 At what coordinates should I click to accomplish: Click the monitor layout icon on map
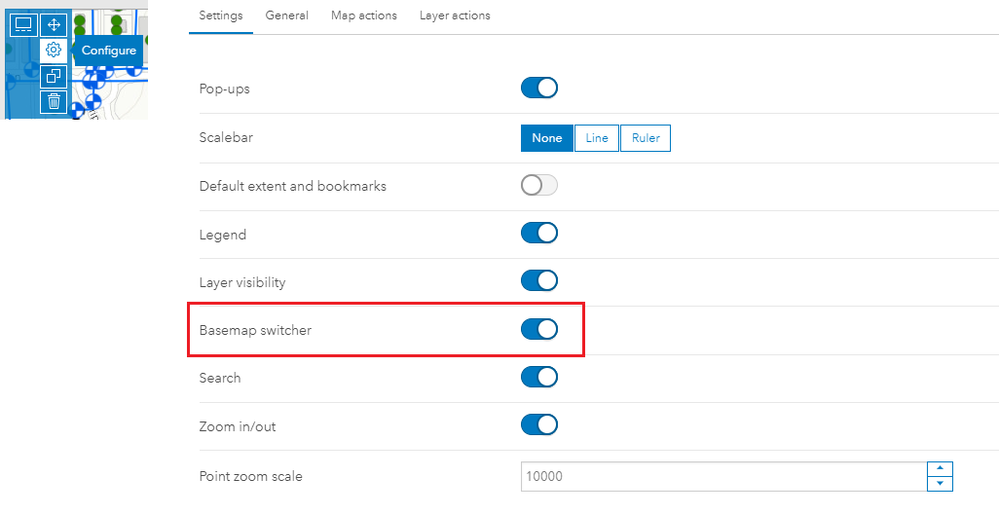(24, 24)
